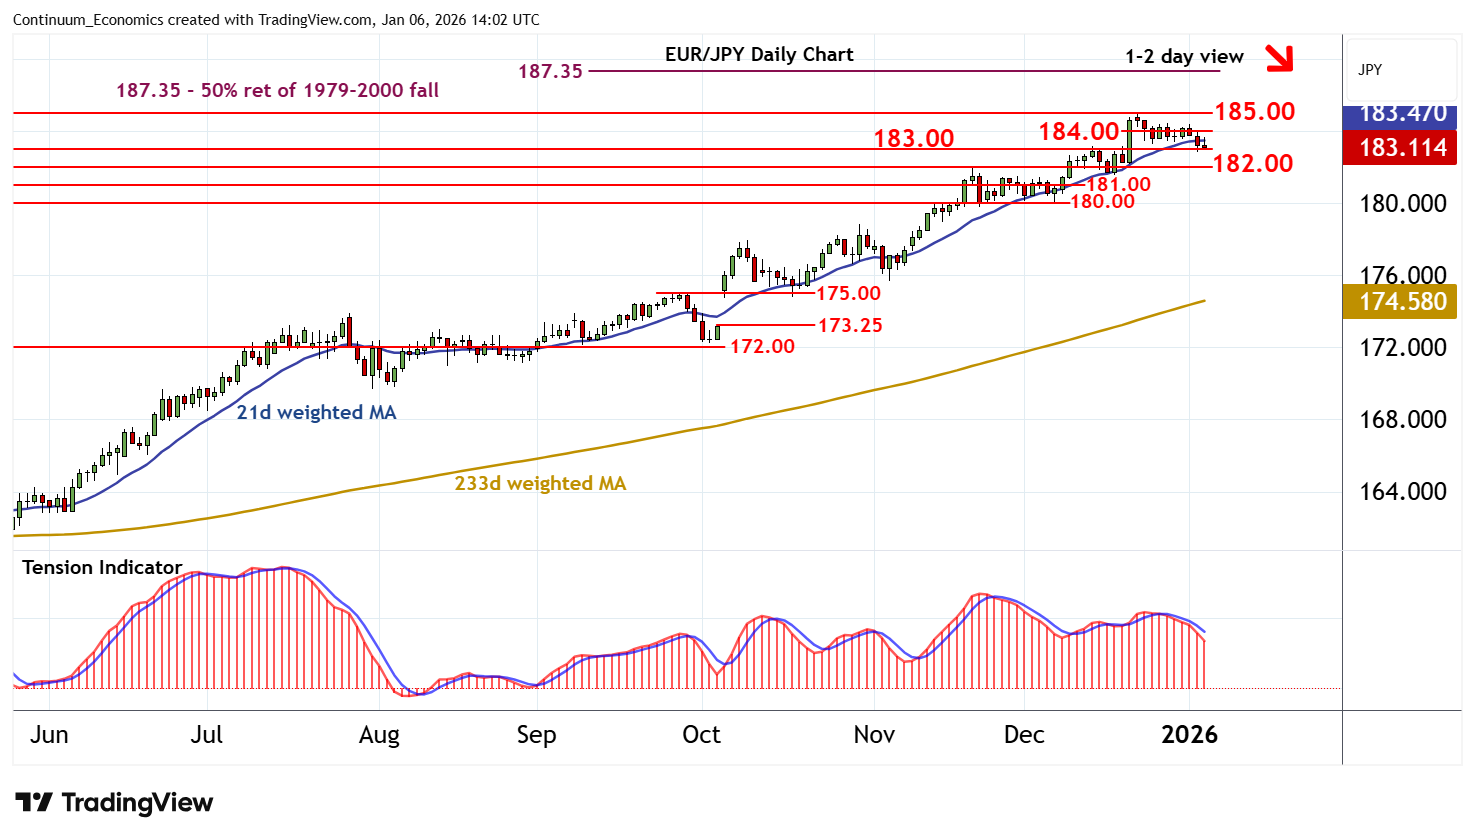Image resolution: width=1475 pixels, height=840 pixels.
Task: Select the EUR/JPY Daily Chart title
Action: click(x=759, y=55)
